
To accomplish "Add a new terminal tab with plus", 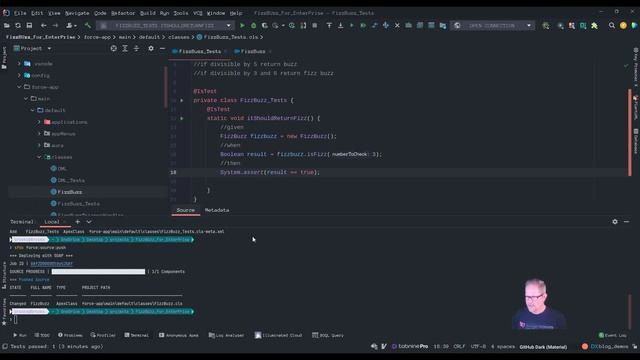I will pyautogui.click(x=78, y=222).
